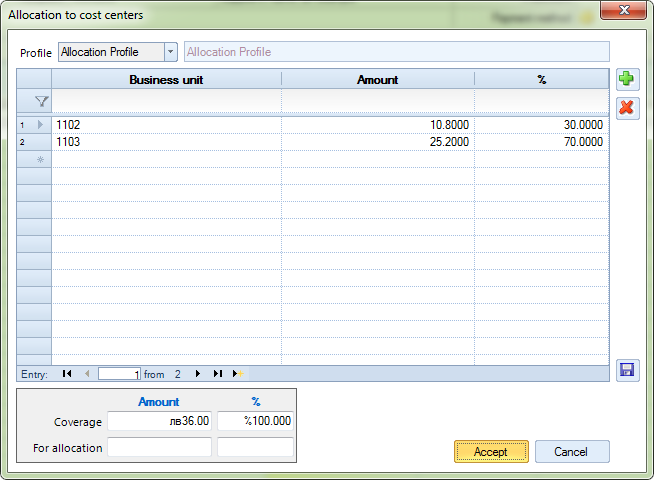
Task: Click Coverage percent field %100.000
Action: [x=255, y=421]
